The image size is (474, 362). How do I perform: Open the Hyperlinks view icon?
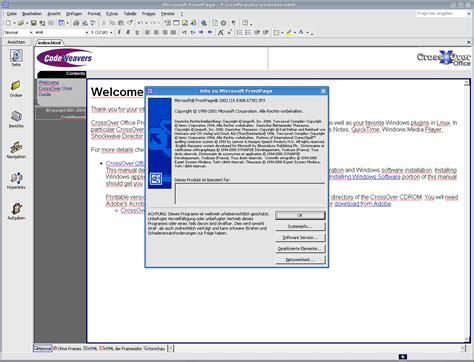[16, 180]
